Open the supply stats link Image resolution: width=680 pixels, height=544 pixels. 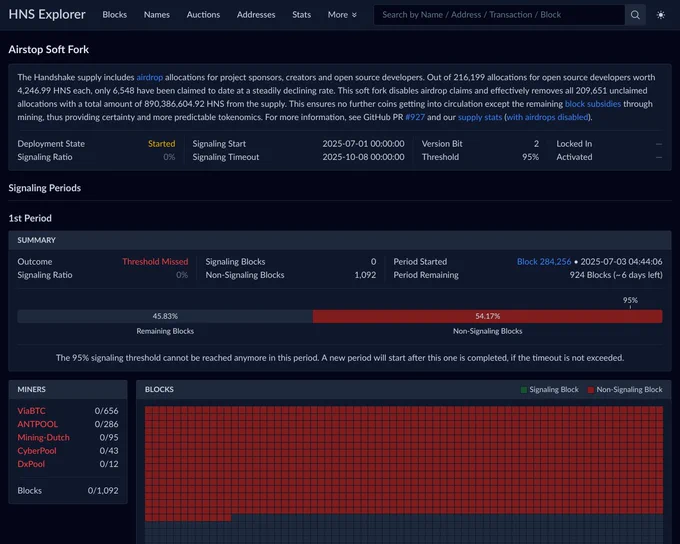pyautogui.click(x=480, y=117)
